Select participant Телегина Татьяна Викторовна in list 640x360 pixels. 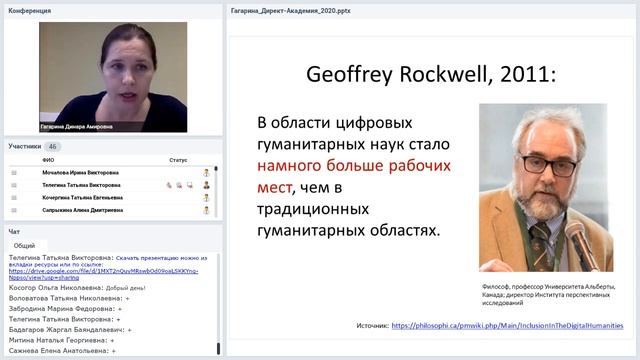(x=81, y=185)
